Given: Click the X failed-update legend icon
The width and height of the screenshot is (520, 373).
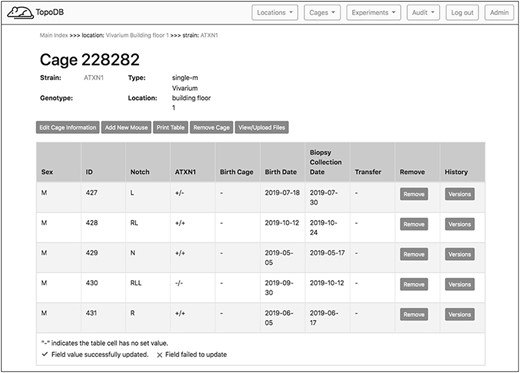Looking at the screenshot, I should pos(159,355).
